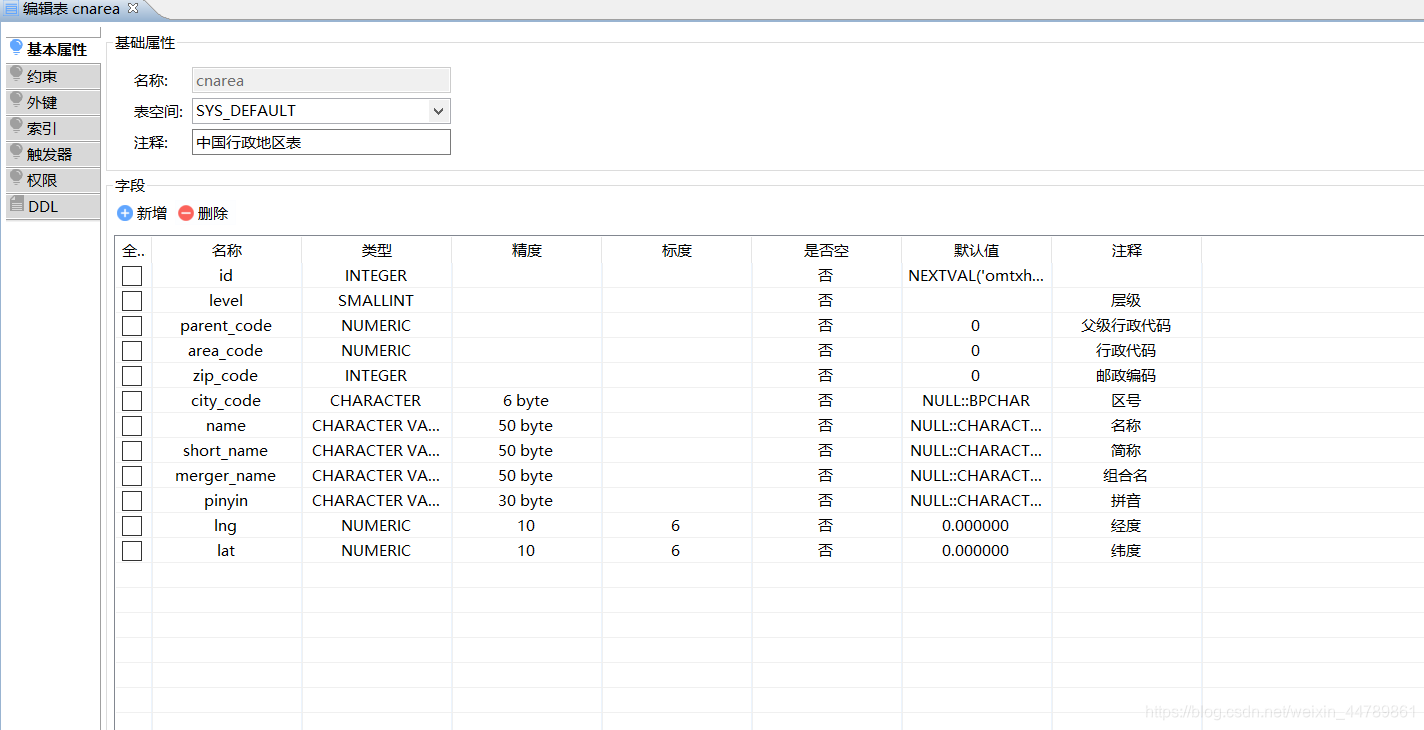The image size is (1424, 730).
Task: Click the 精度 column header
Action: (x=527, y=250)
